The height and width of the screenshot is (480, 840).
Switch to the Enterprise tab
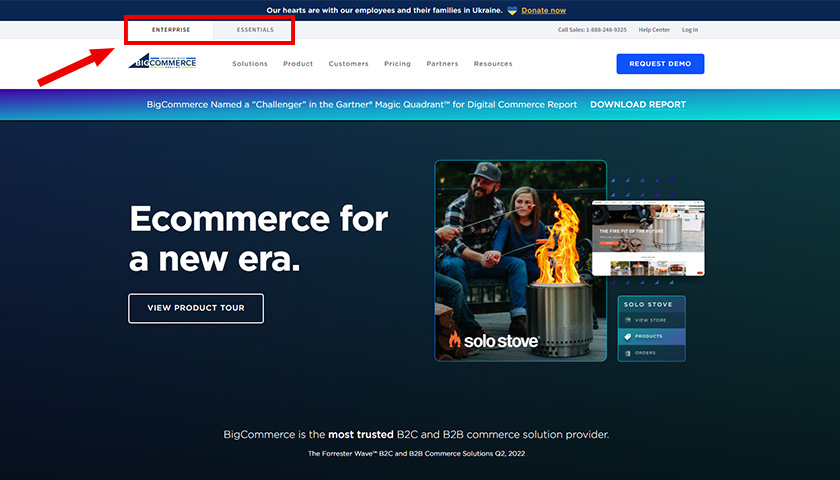pyautogui.click(x=171, y=30)
